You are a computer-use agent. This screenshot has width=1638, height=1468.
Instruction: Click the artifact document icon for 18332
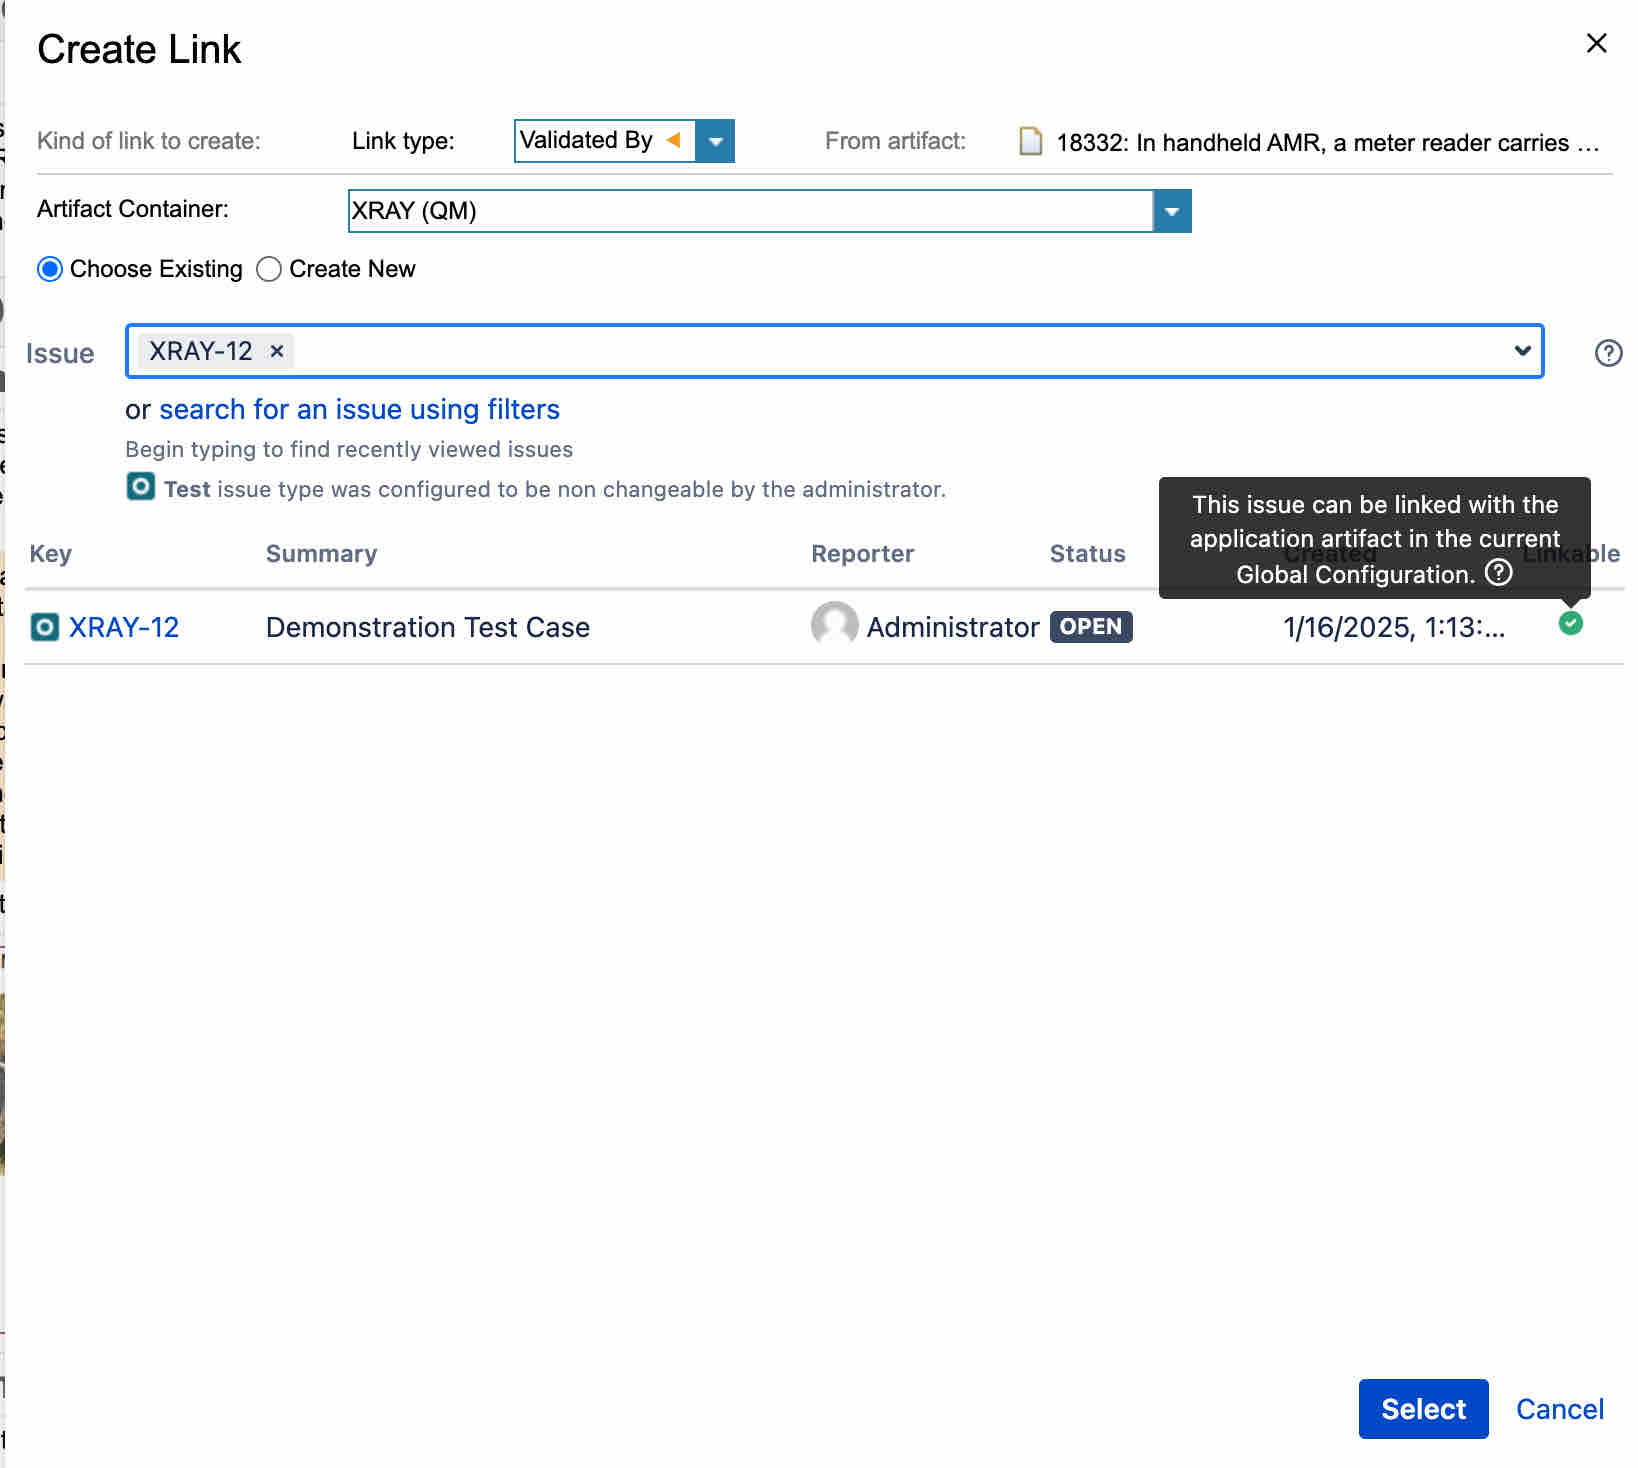click(1030, 142)
